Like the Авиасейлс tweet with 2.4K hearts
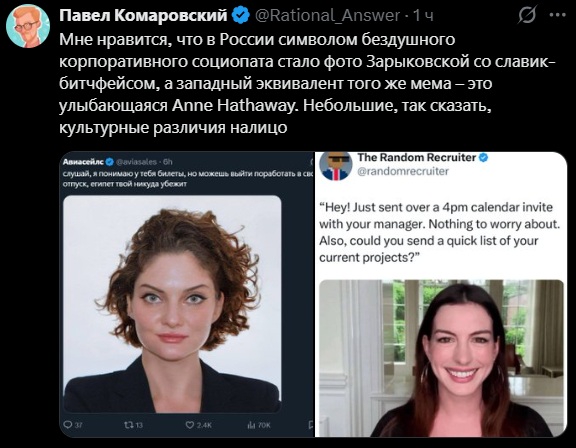Viewport: 576px width, 448px height. pos(190,425)
